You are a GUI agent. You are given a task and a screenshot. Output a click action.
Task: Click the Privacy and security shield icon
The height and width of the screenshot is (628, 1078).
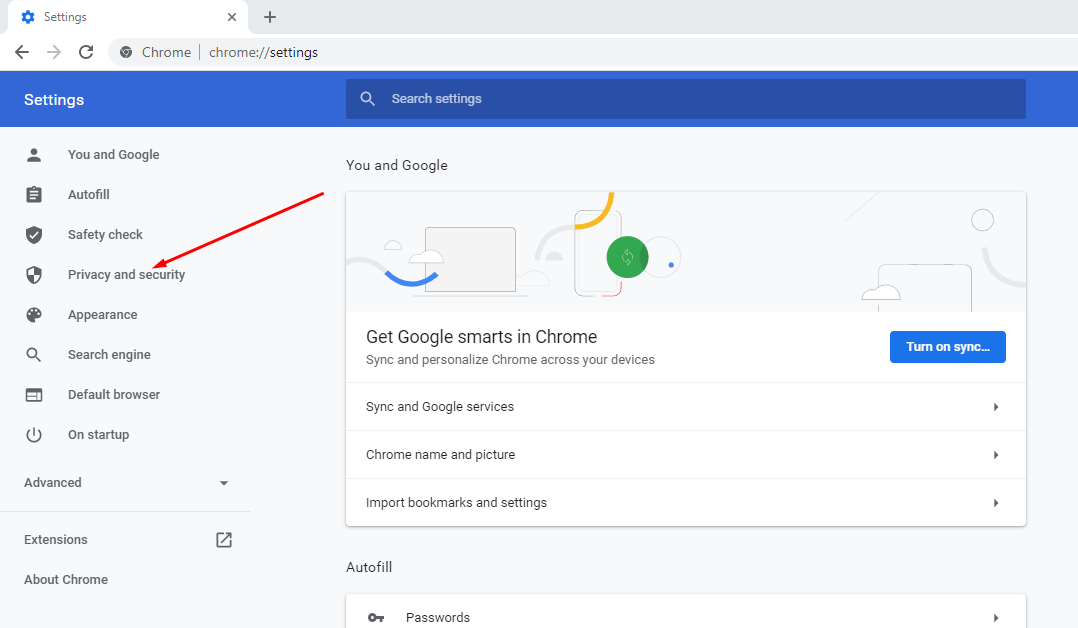click(34, 274)
